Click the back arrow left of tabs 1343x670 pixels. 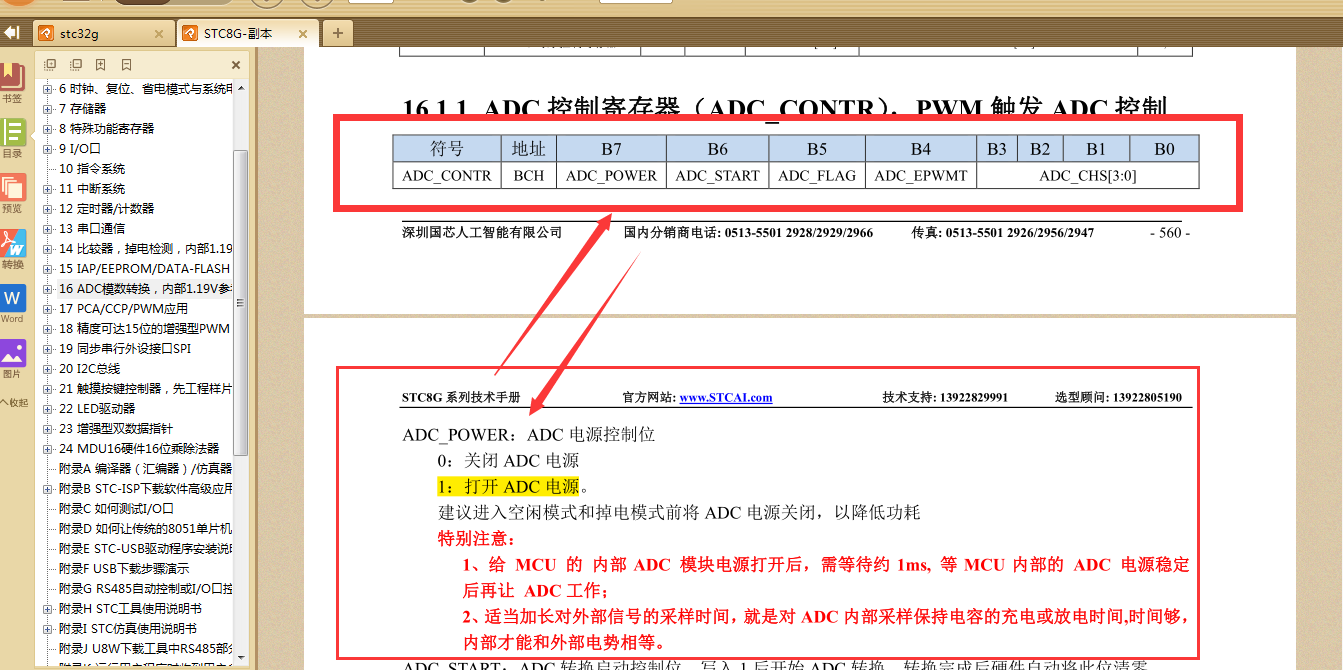tap(12, 33)
